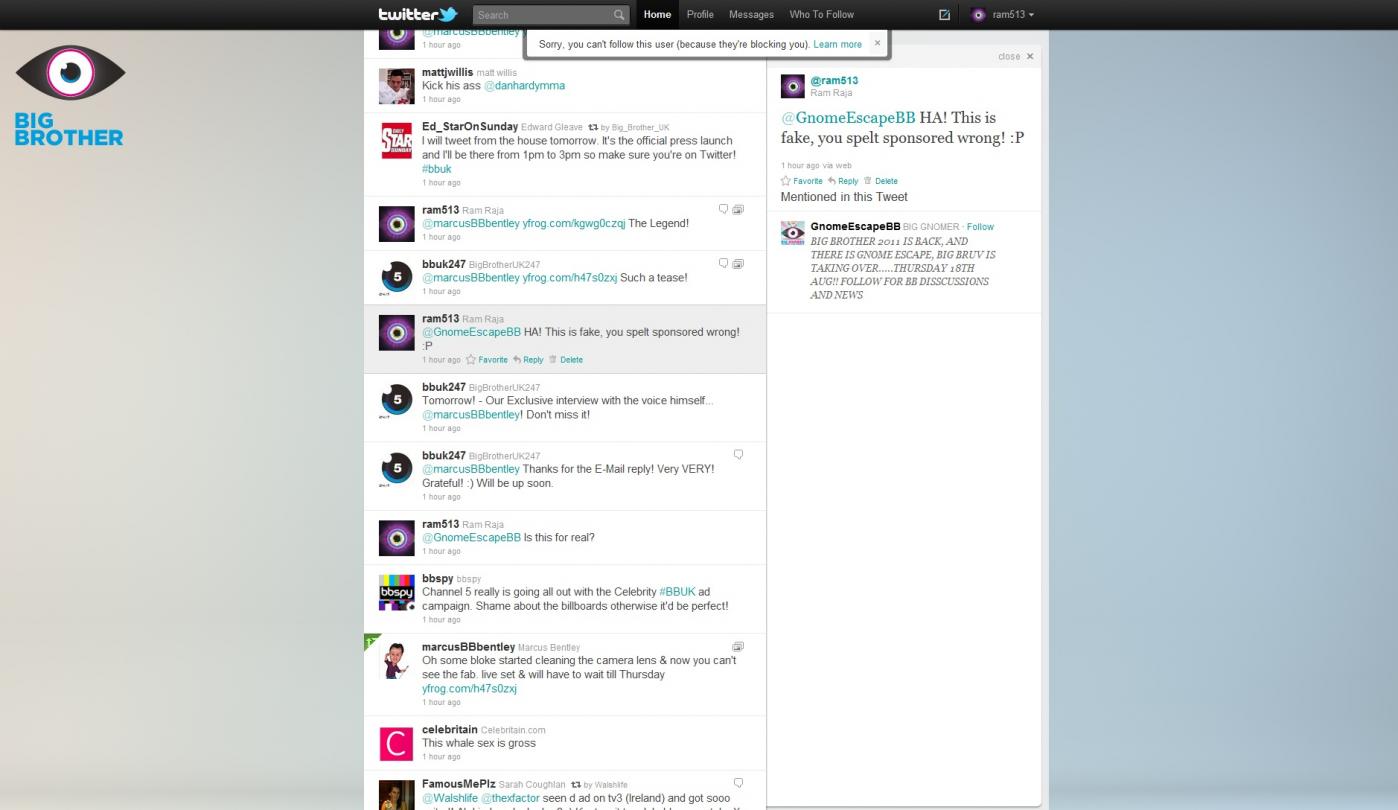Go to the Messages page
Viewport: 1398px width, 810px height.
751,15
